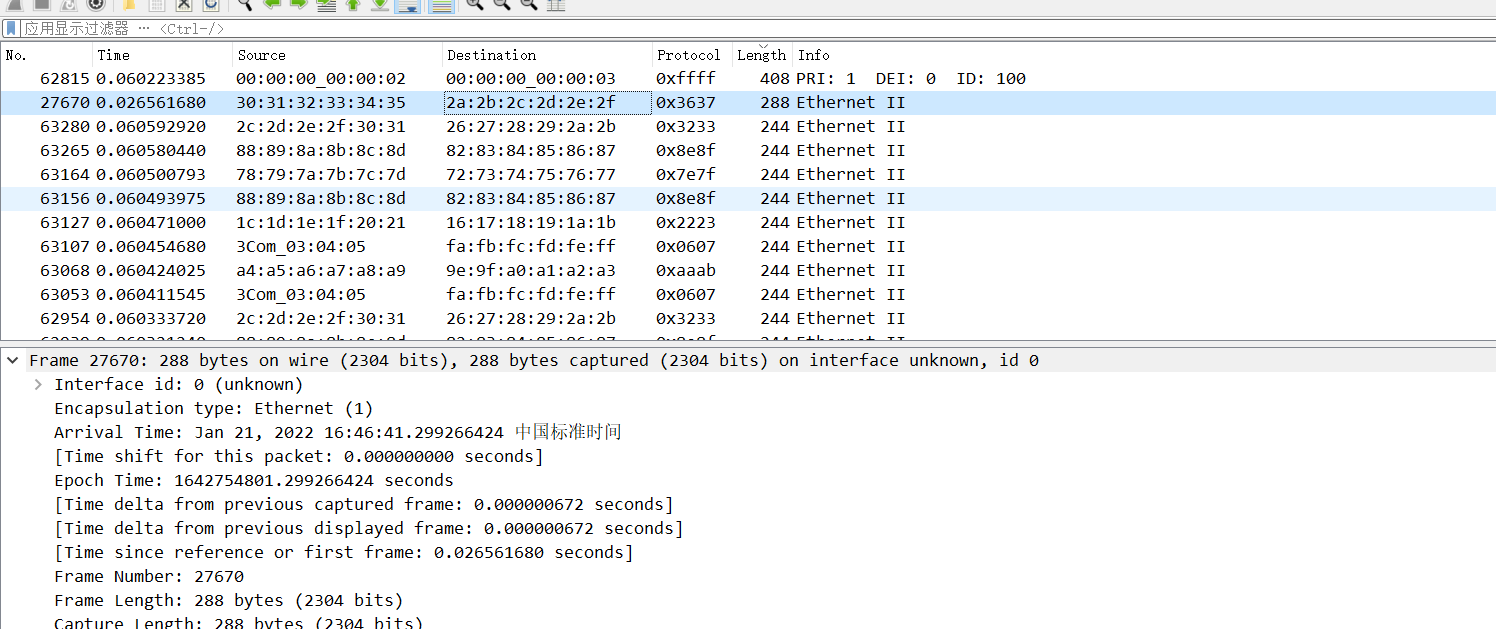1496x629 pixels.
Task: Expand the Interface id: 0 branch
Action: tap(37, 384)
